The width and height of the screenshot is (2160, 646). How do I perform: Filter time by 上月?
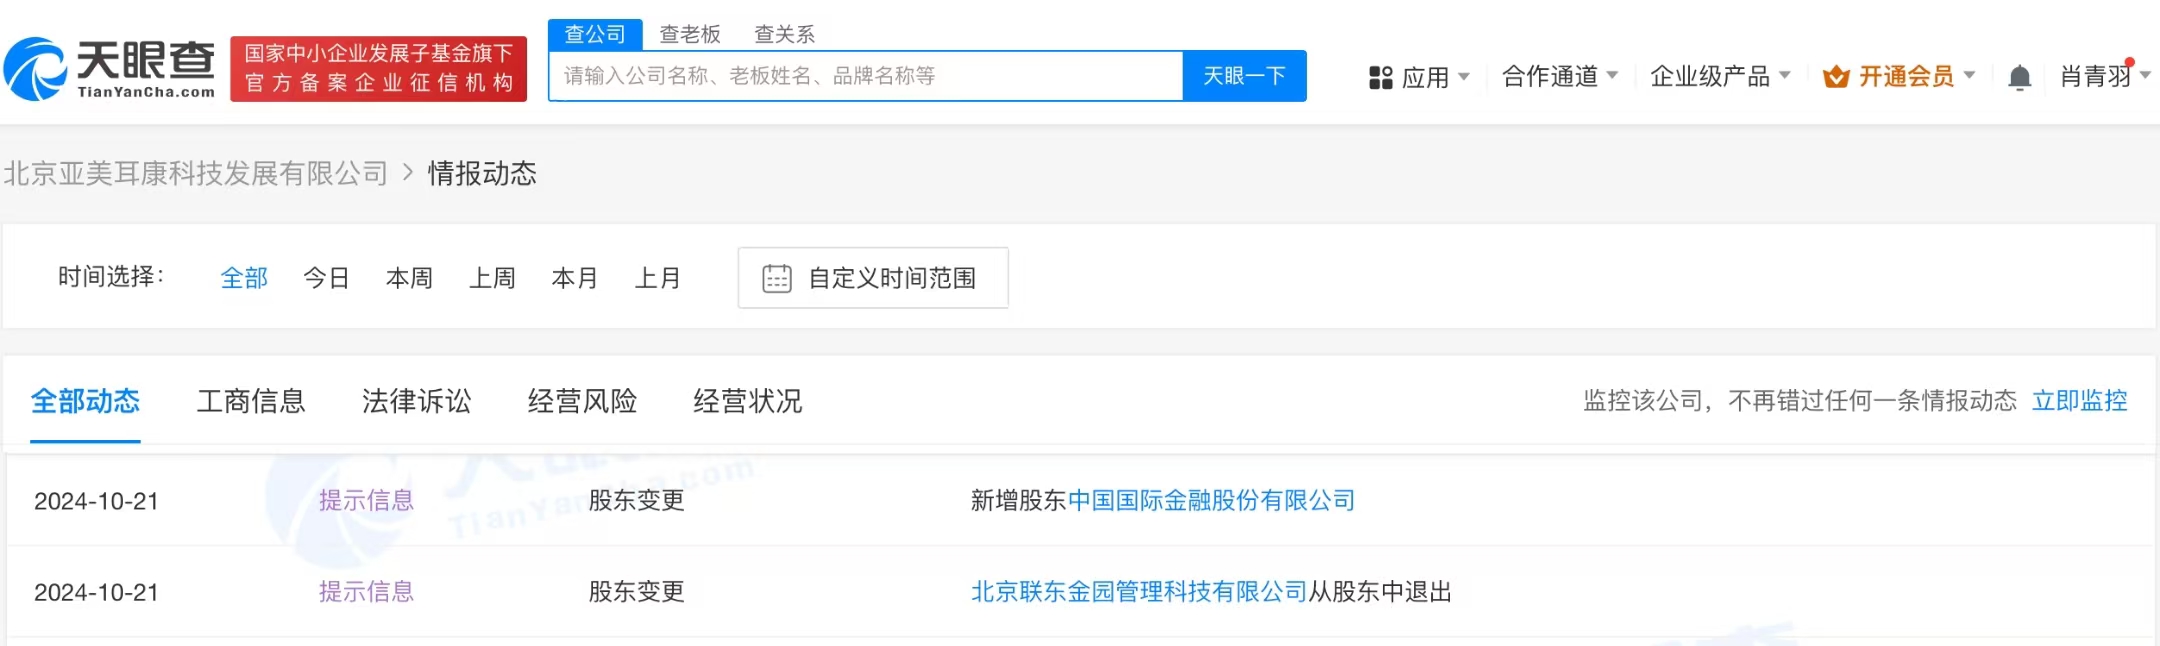click(x=658, y=278)
